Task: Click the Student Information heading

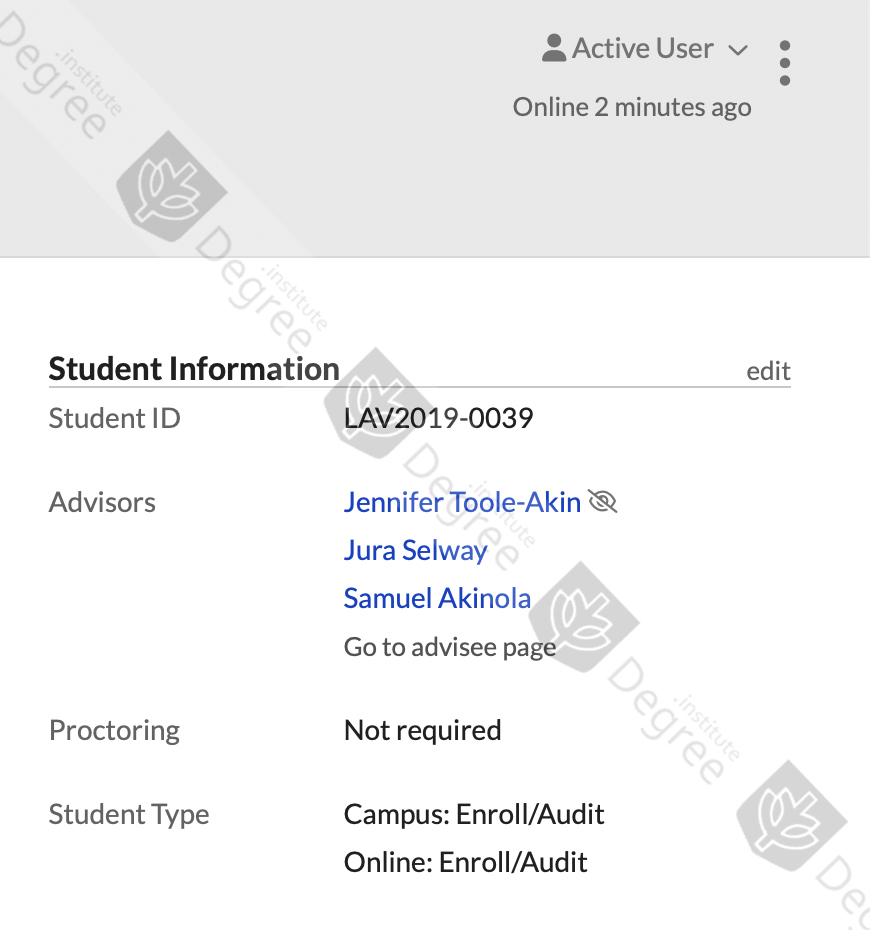Action: (194, 369)
